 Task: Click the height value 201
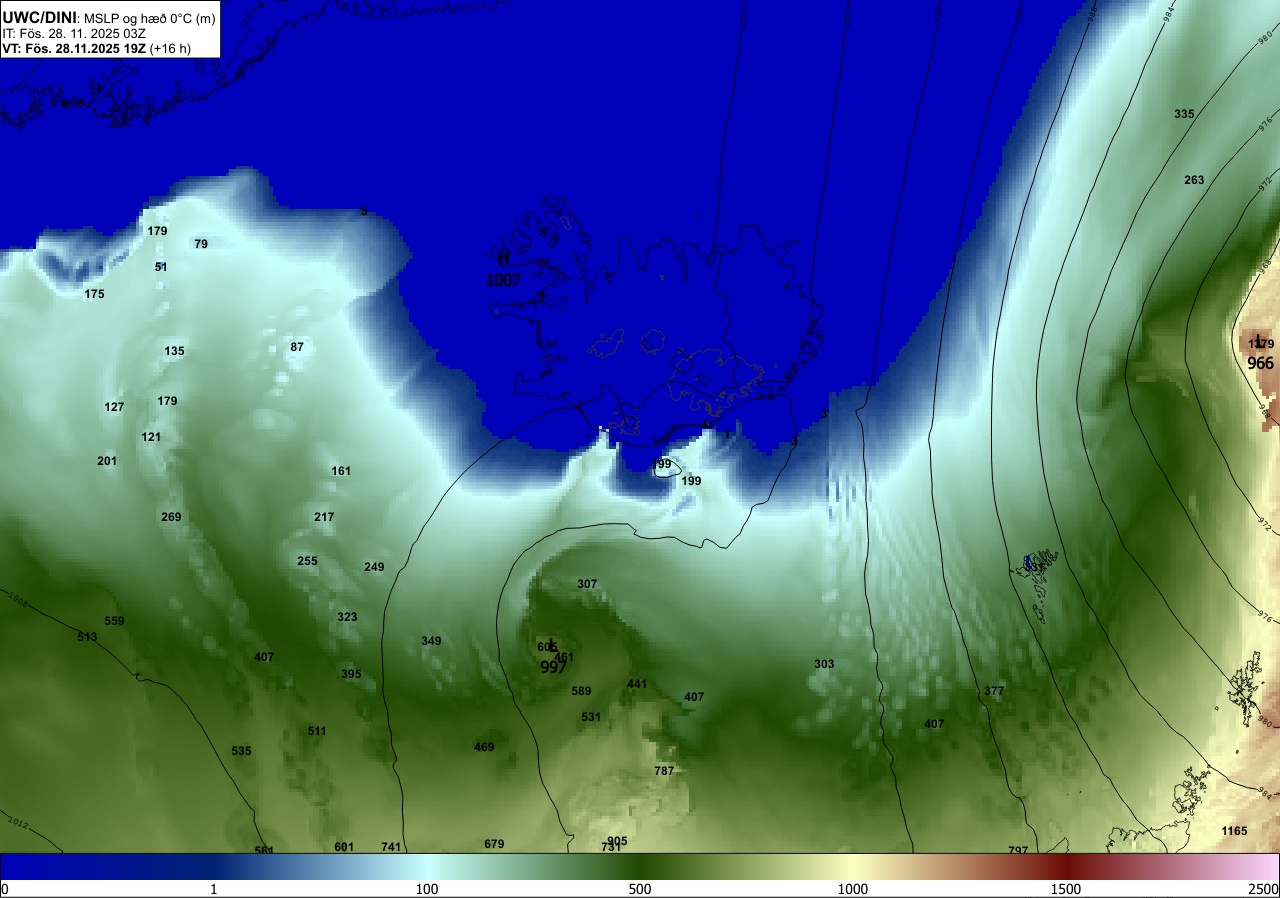point(107,461)
